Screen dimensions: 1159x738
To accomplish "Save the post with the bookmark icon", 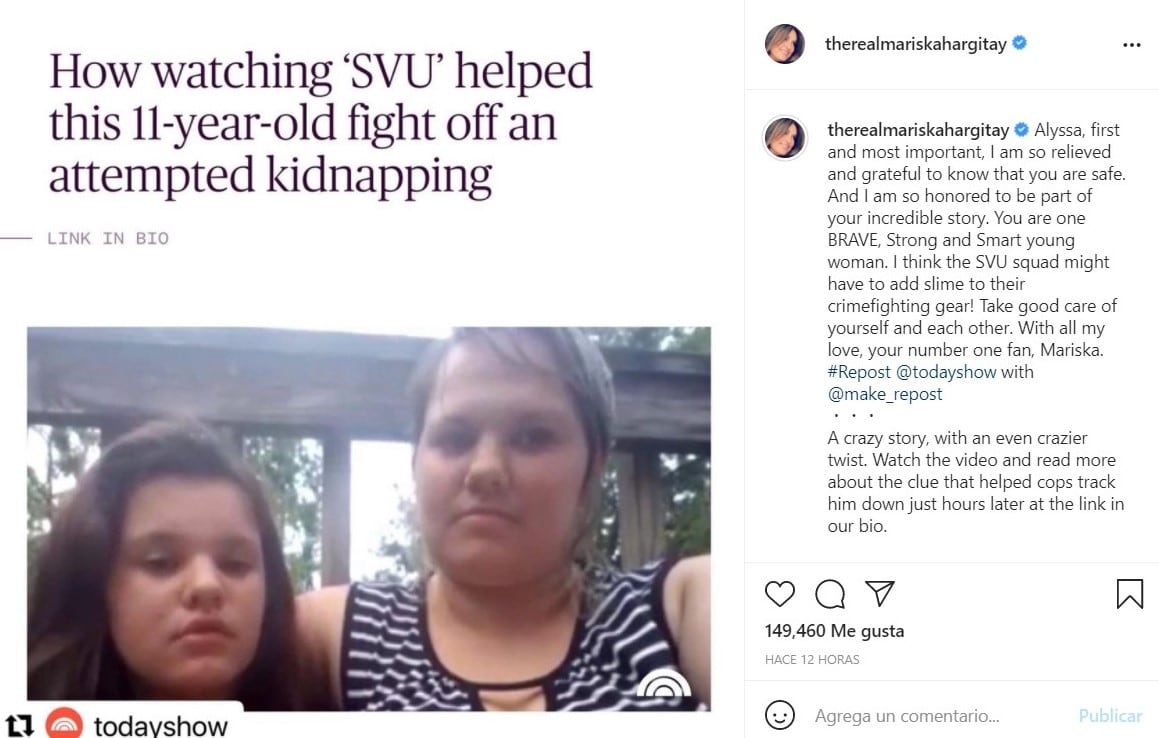I will 1129,594.
